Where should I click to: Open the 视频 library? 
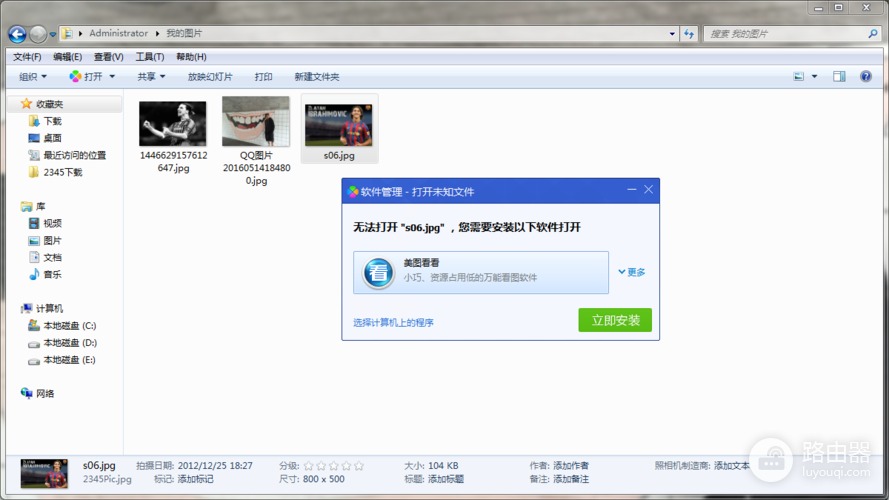coord(52,223)
